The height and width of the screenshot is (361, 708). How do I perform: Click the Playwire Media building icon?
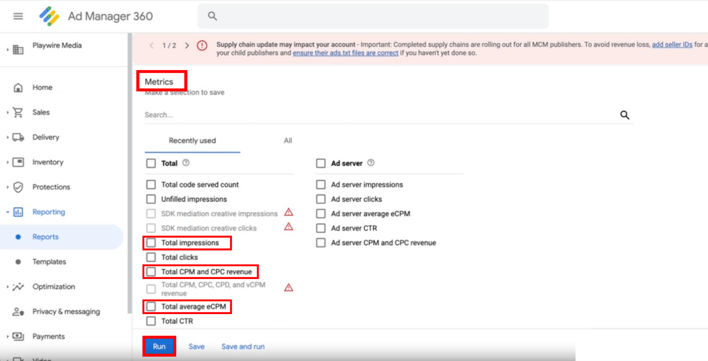[x=18, y=50]
